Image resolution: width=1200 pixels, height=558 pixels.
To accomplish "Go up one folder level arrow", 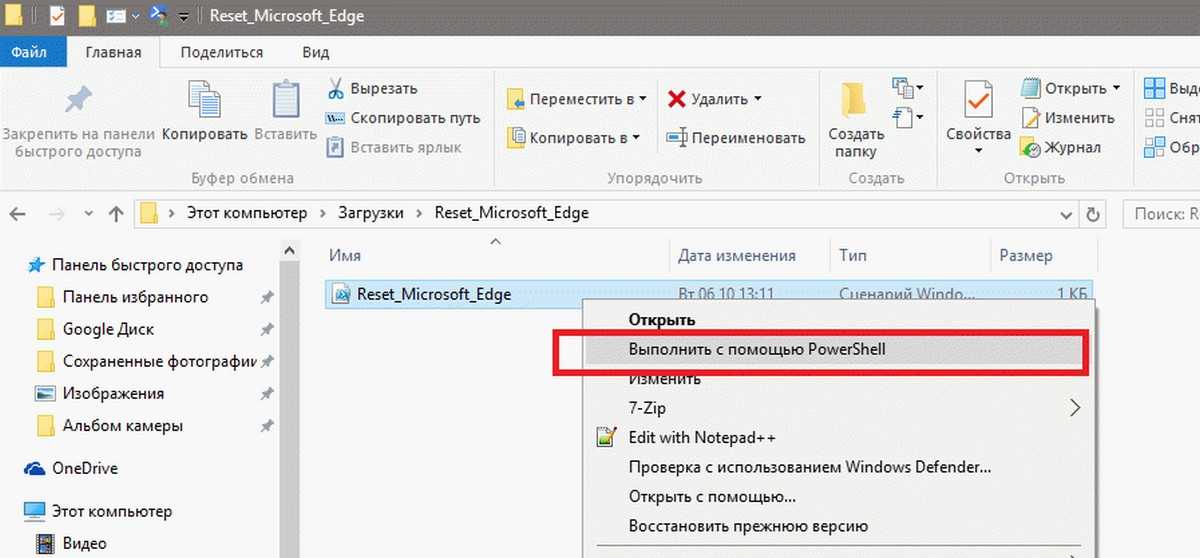I will click(x=116, y=213).
